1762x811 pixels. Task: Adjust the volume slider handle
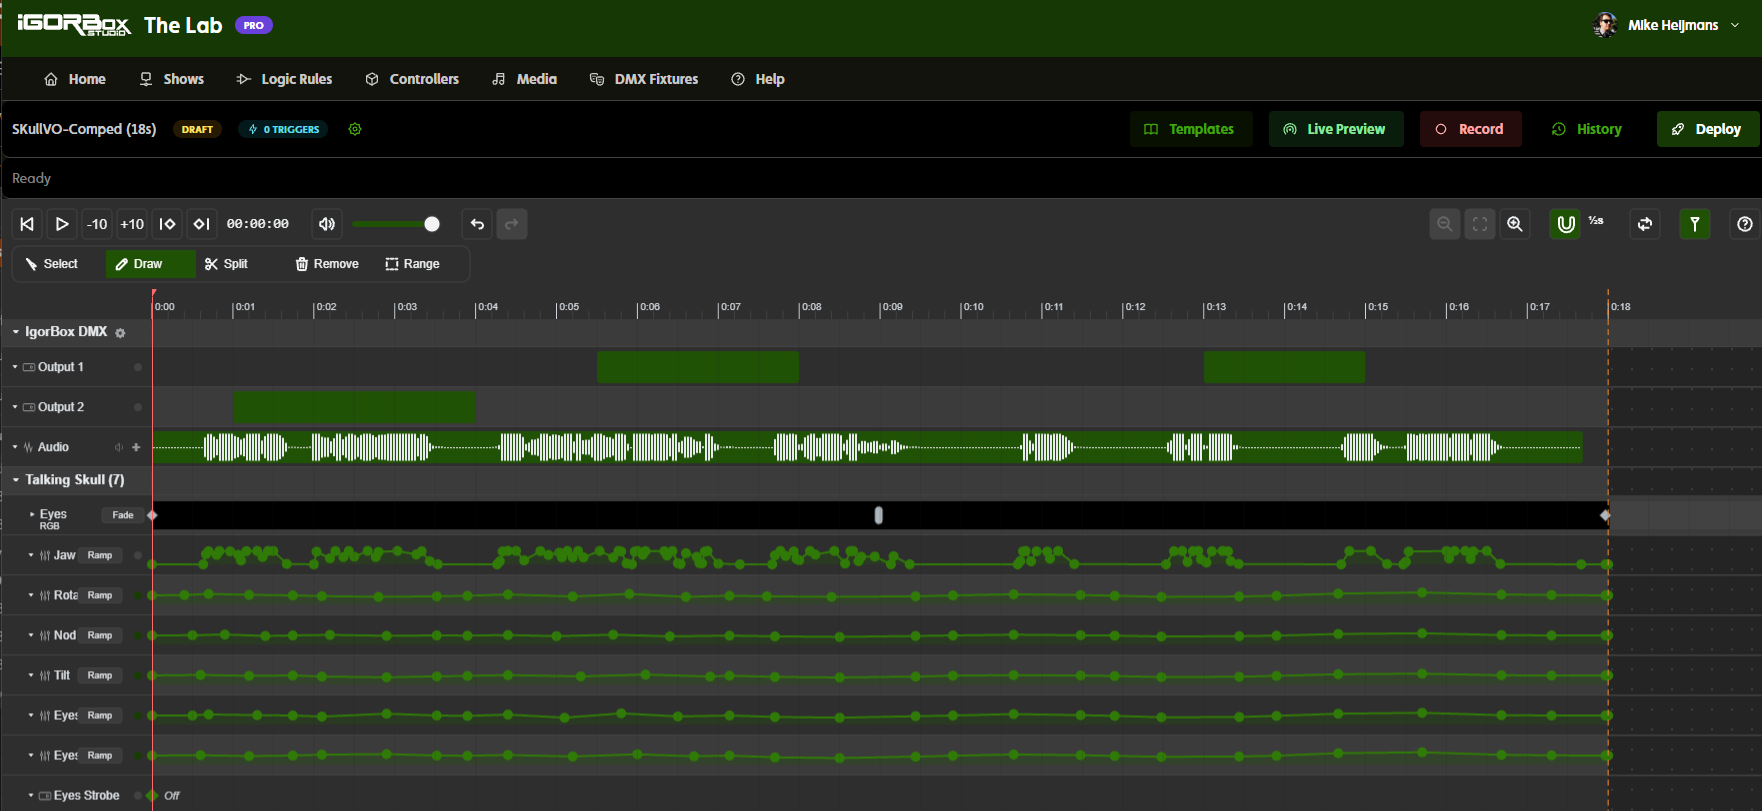[x=432, y=224]
